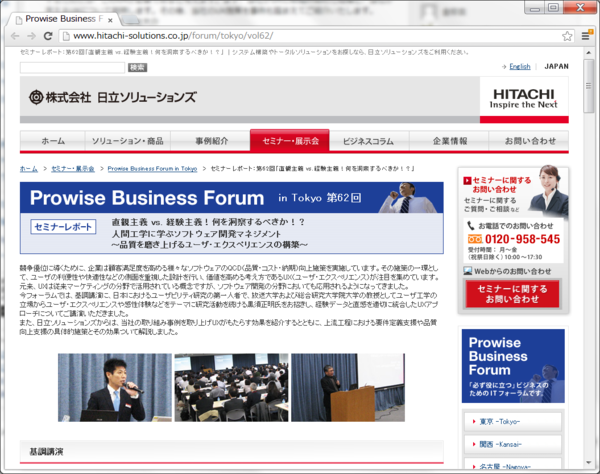This screenshot has height=474, width=600.
Task: Click the site search text field
Action: pyautogui.click(x=72, y=68)
